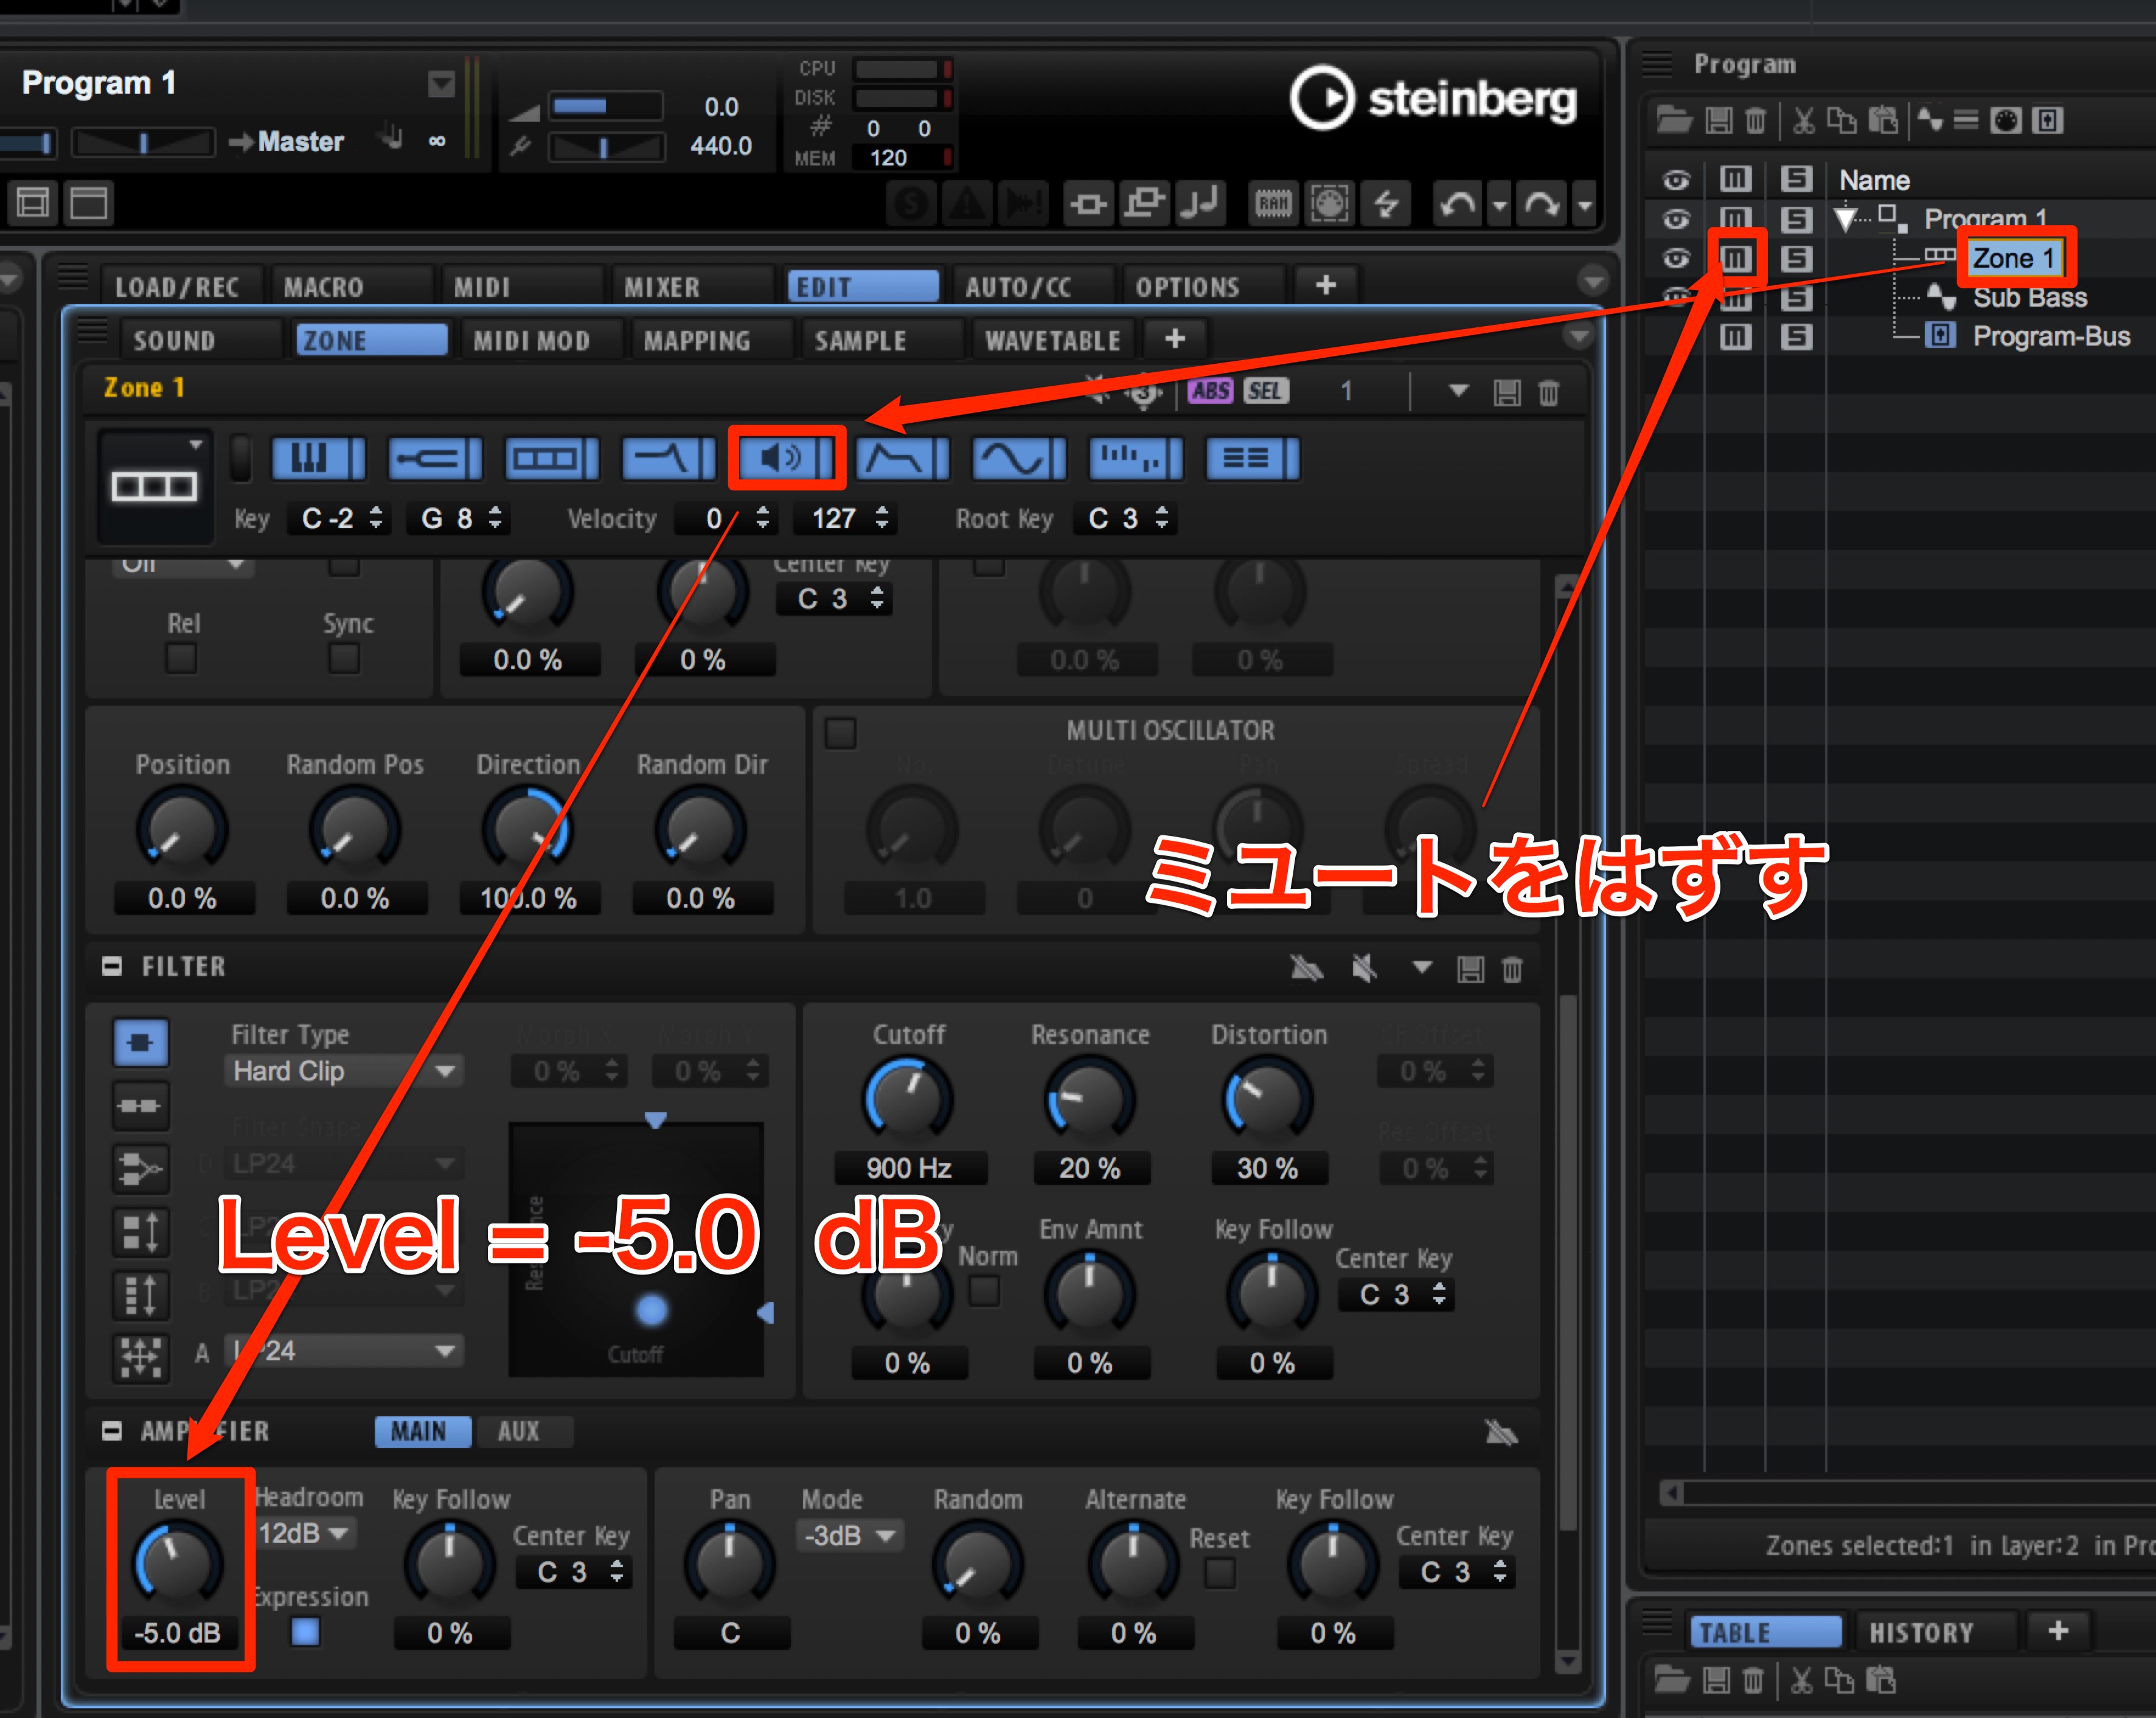The image size is (2156, 1718).
Task: Adjust the amplifier Level knob
Action: (179, 1563)
